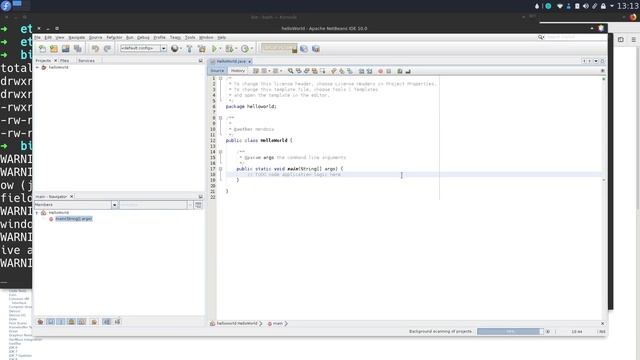Click the Toggle Bookmark icon in editor toolbar
The height and width of the screenshot is (360, 640).
click(350, 71)
